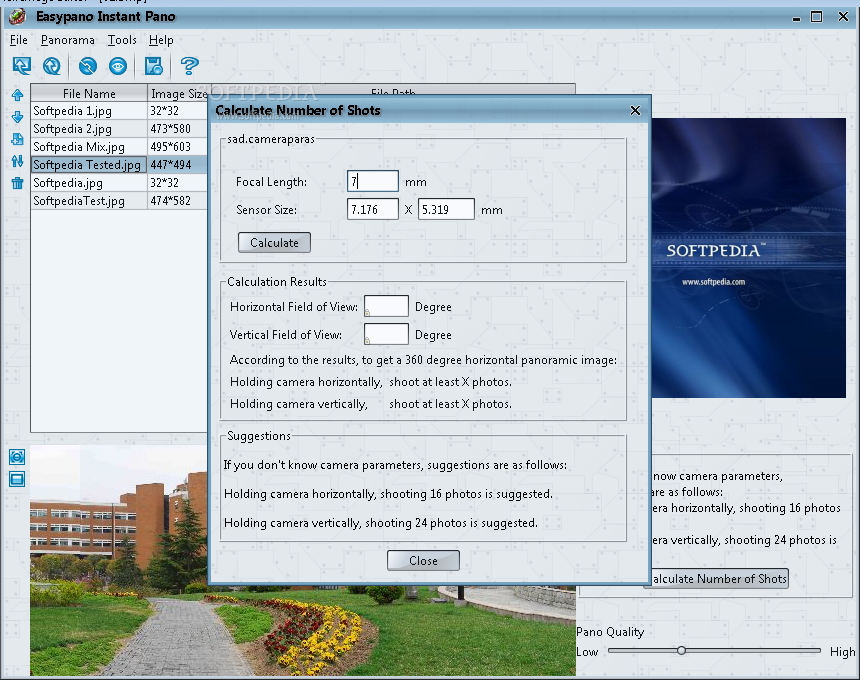Click the preview eye toolbar icon
The height and width of the screenshot is (680, 860).
(118, 66)
